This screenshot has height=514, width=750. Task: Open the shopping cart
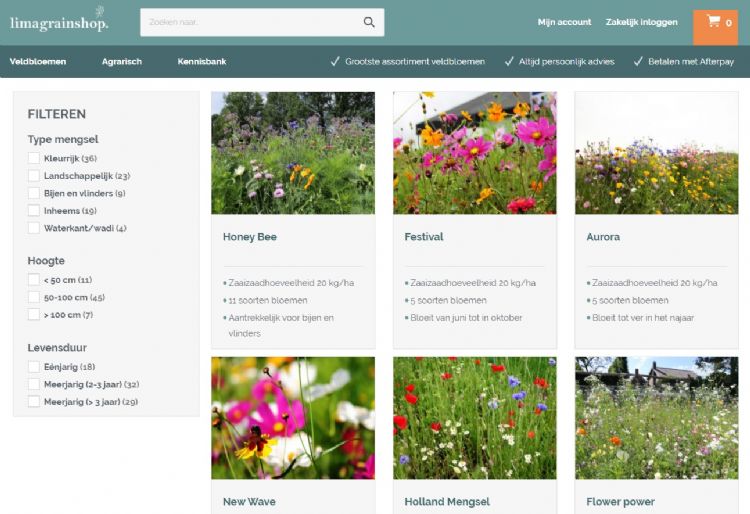click(715, 22)
